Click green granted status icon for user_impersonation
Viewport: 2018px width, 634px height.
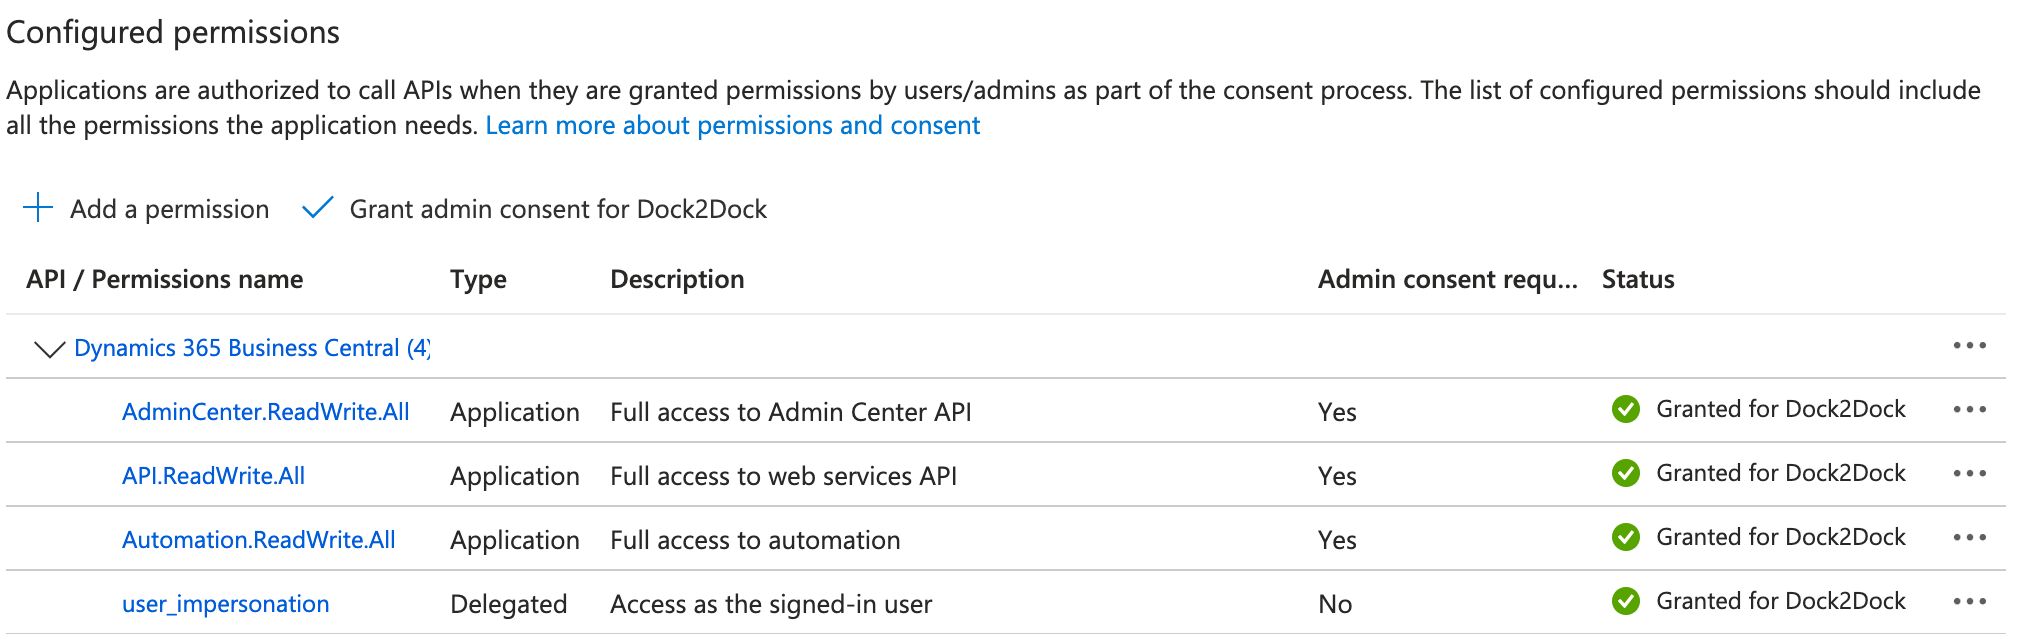point(1626,601)
